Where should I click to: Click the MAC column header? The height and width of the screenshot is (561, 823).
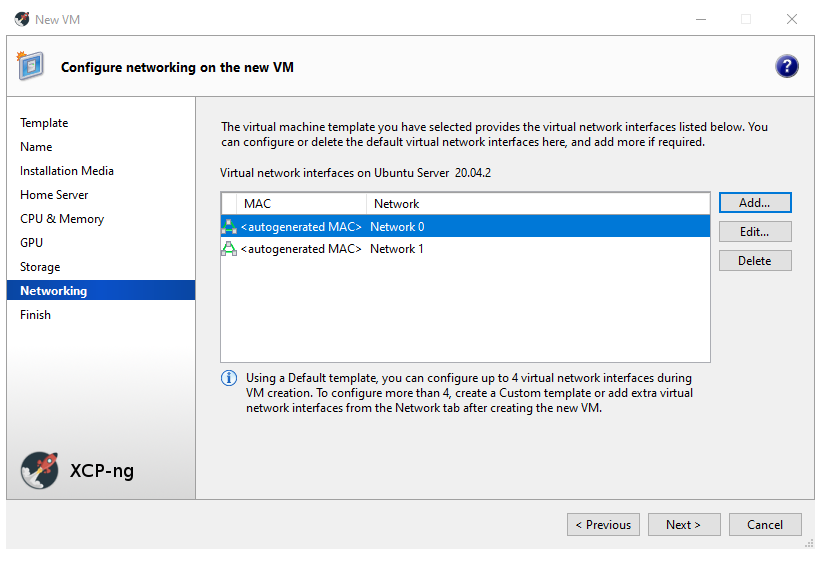point(257,204)
